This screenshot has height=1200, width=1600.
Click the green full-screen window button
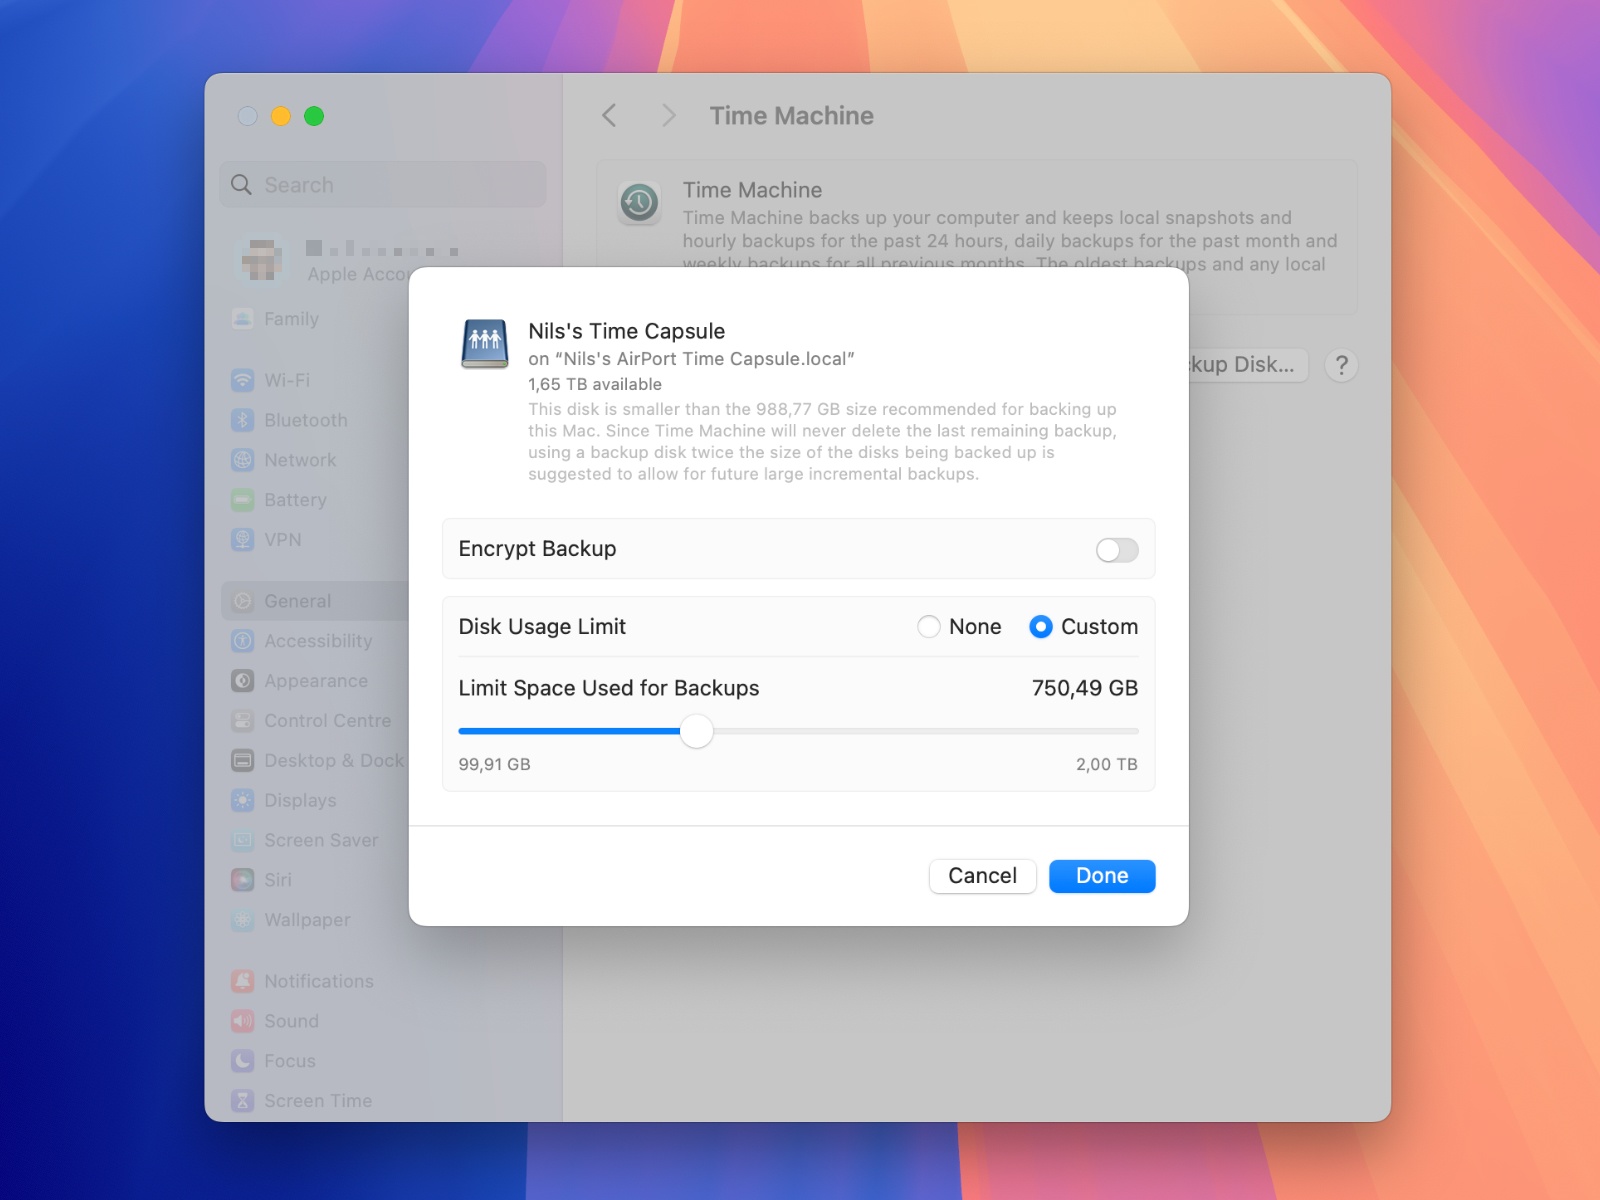(x=314, y=116)
